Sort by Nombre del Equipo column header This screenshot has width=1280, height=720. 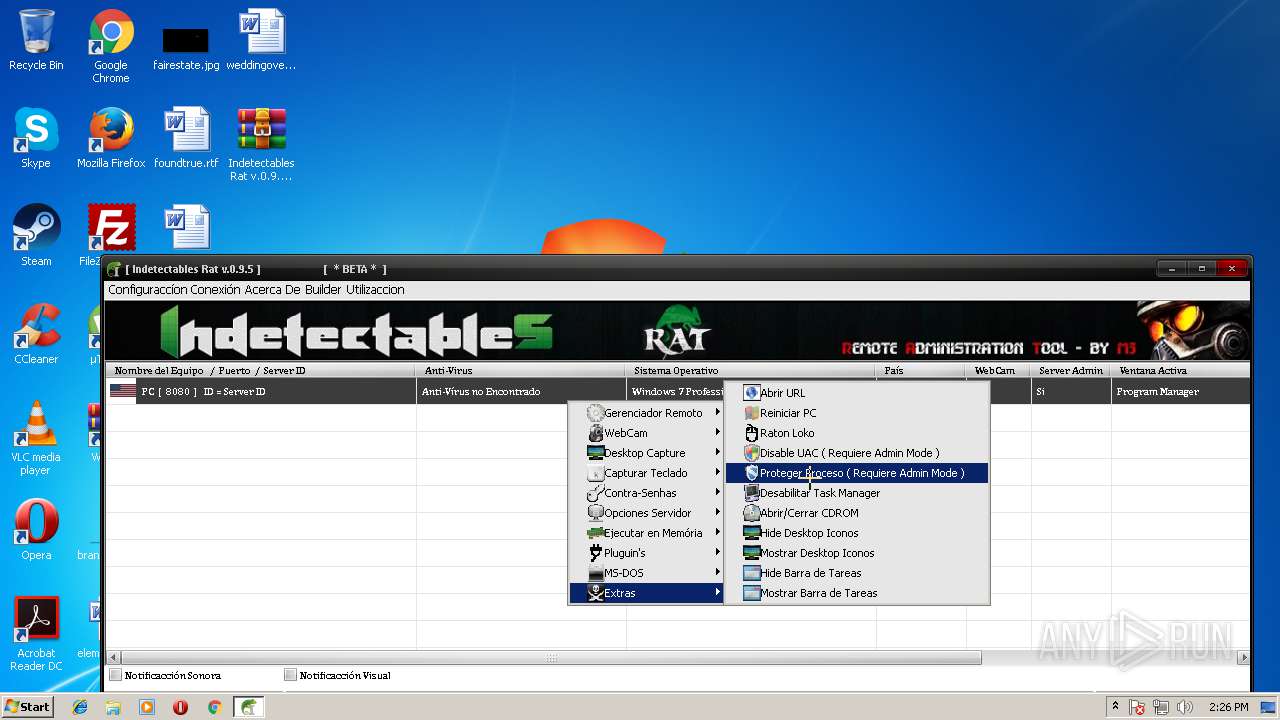pos(261,371)
